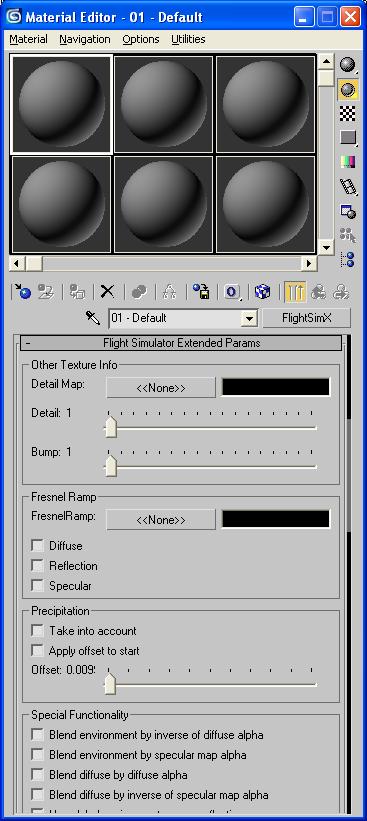Enable the Diffuse checkbox under Fresnel Ramp
Screen dimensions: 367x821
point(38,546)
